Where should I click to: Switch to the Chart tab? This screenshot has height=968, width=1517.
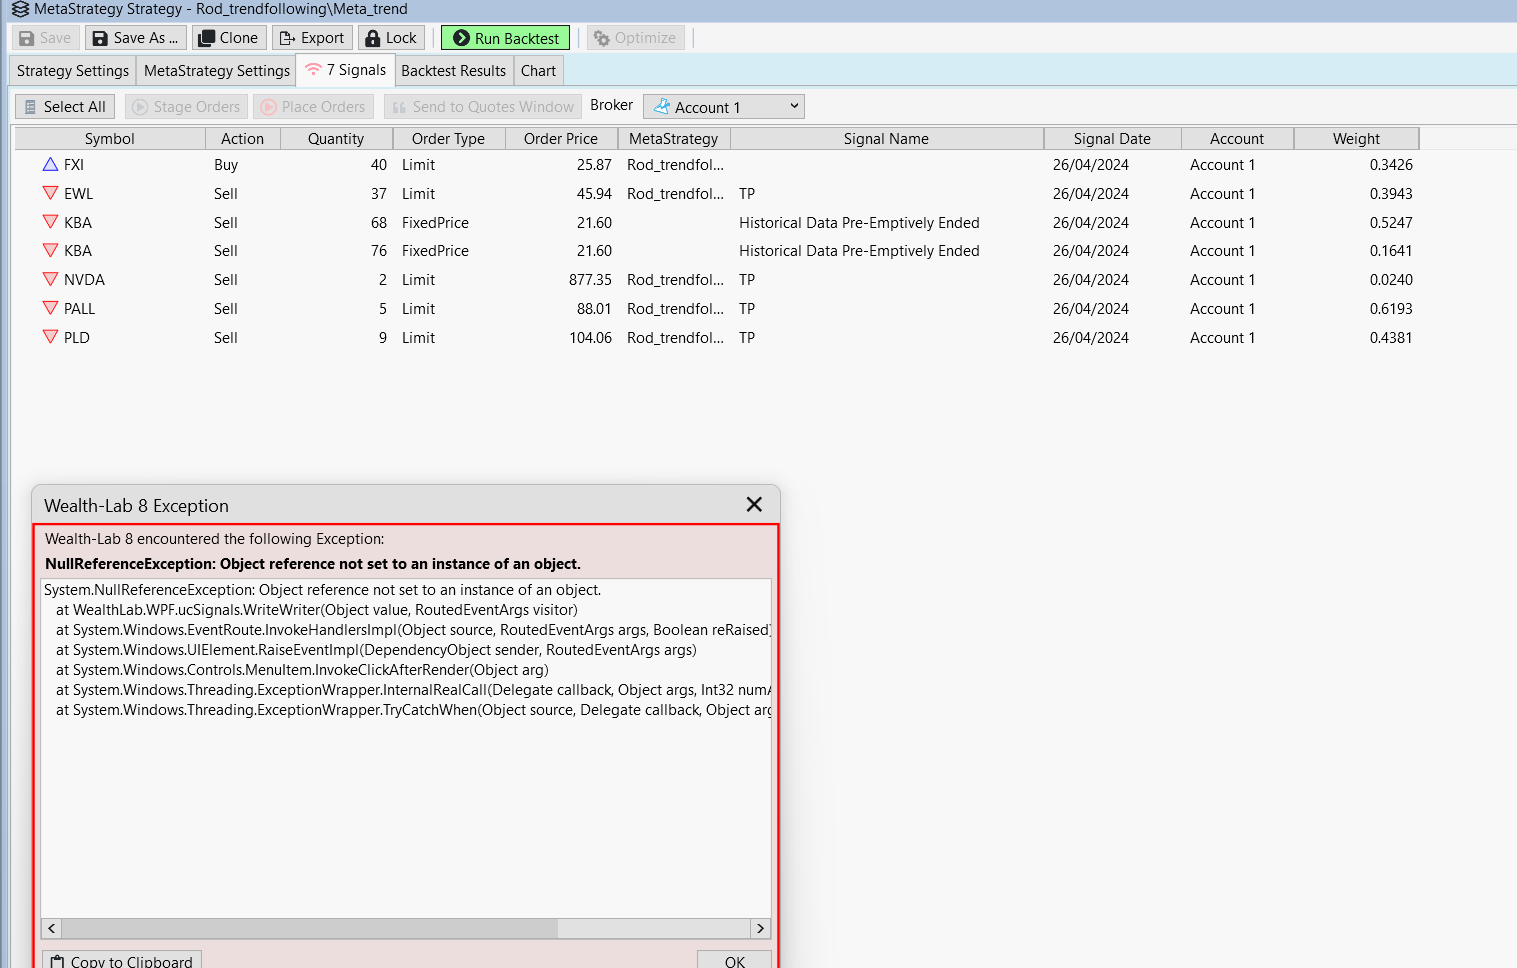538,71
